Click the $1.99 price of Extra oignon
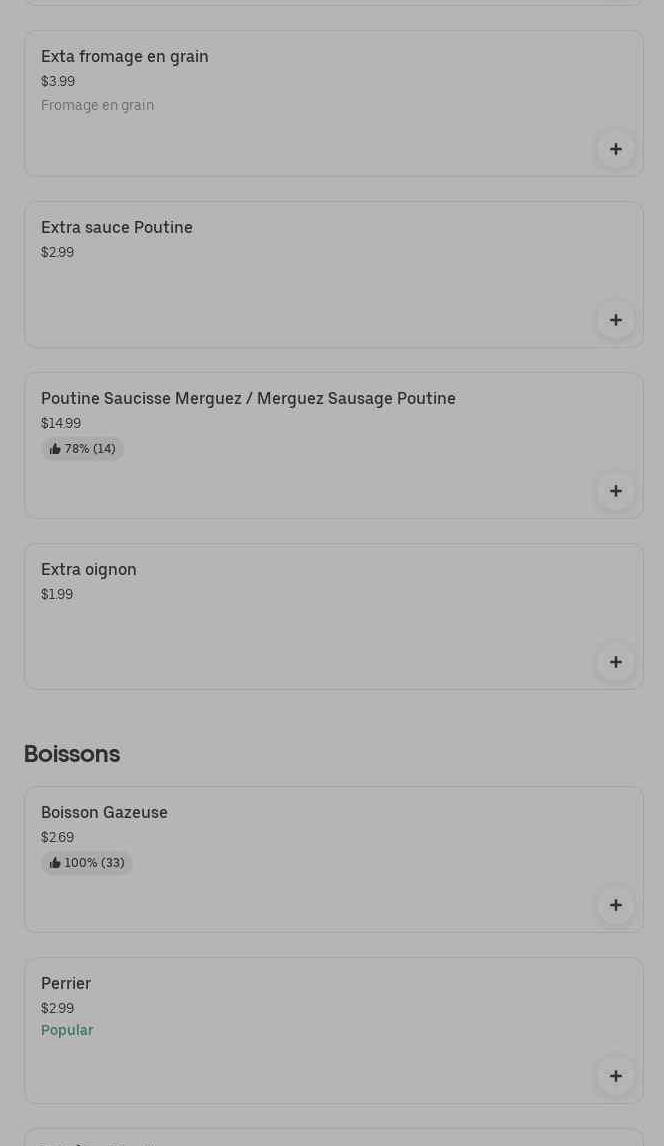Viewport: 664px width, 1146px height. click(x=57, y=595)
